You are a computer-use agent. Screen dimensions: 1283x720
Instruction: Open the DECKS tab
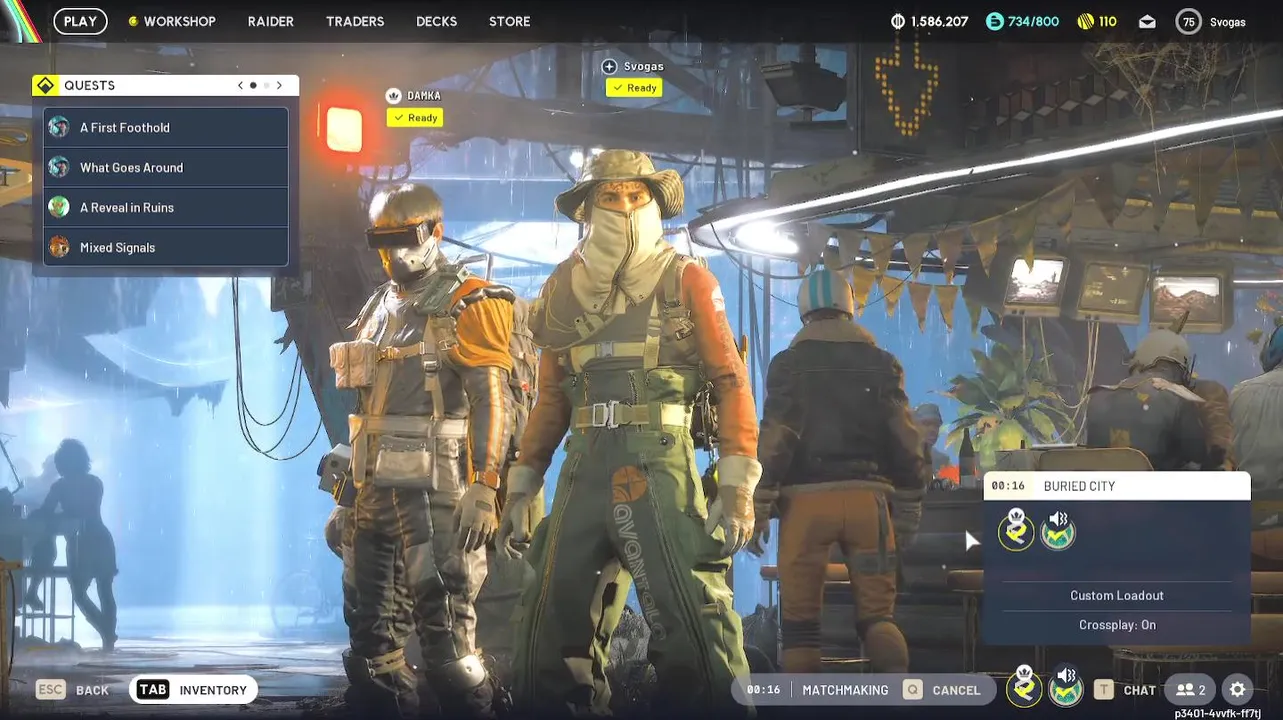[x=437, y=21]
